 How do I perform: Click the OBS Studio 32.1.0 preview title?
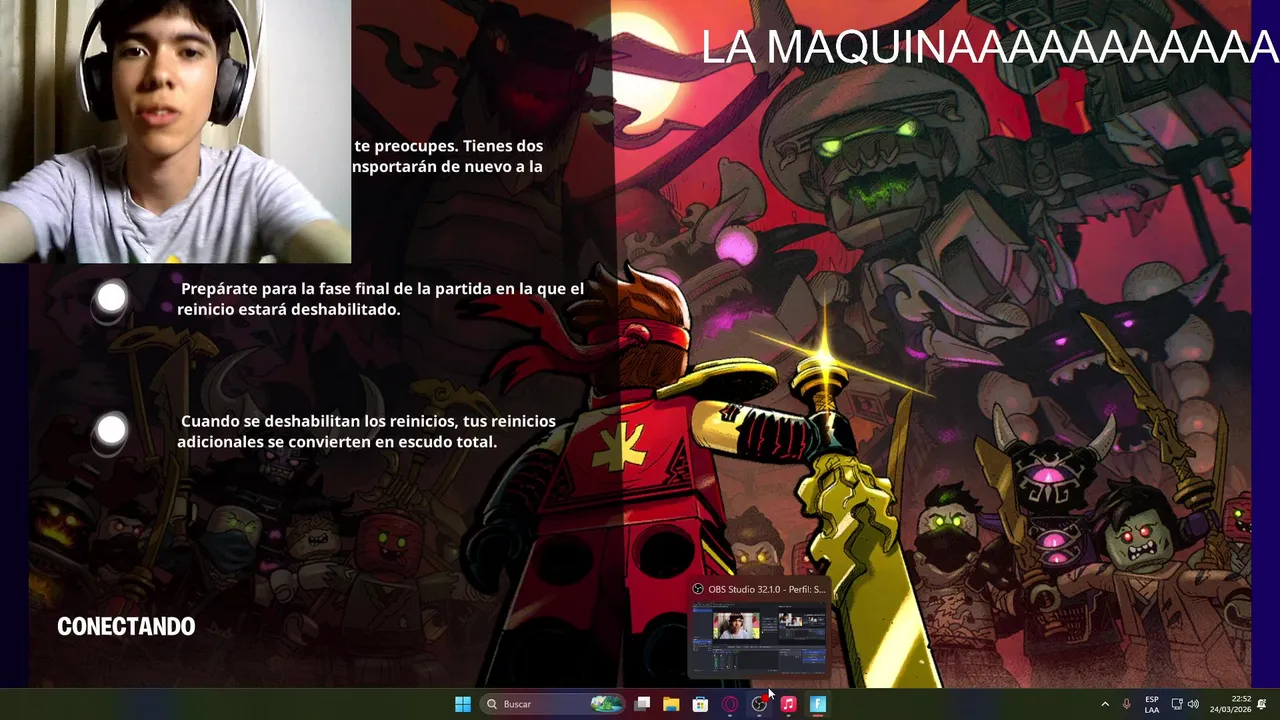tap(767, 589)
